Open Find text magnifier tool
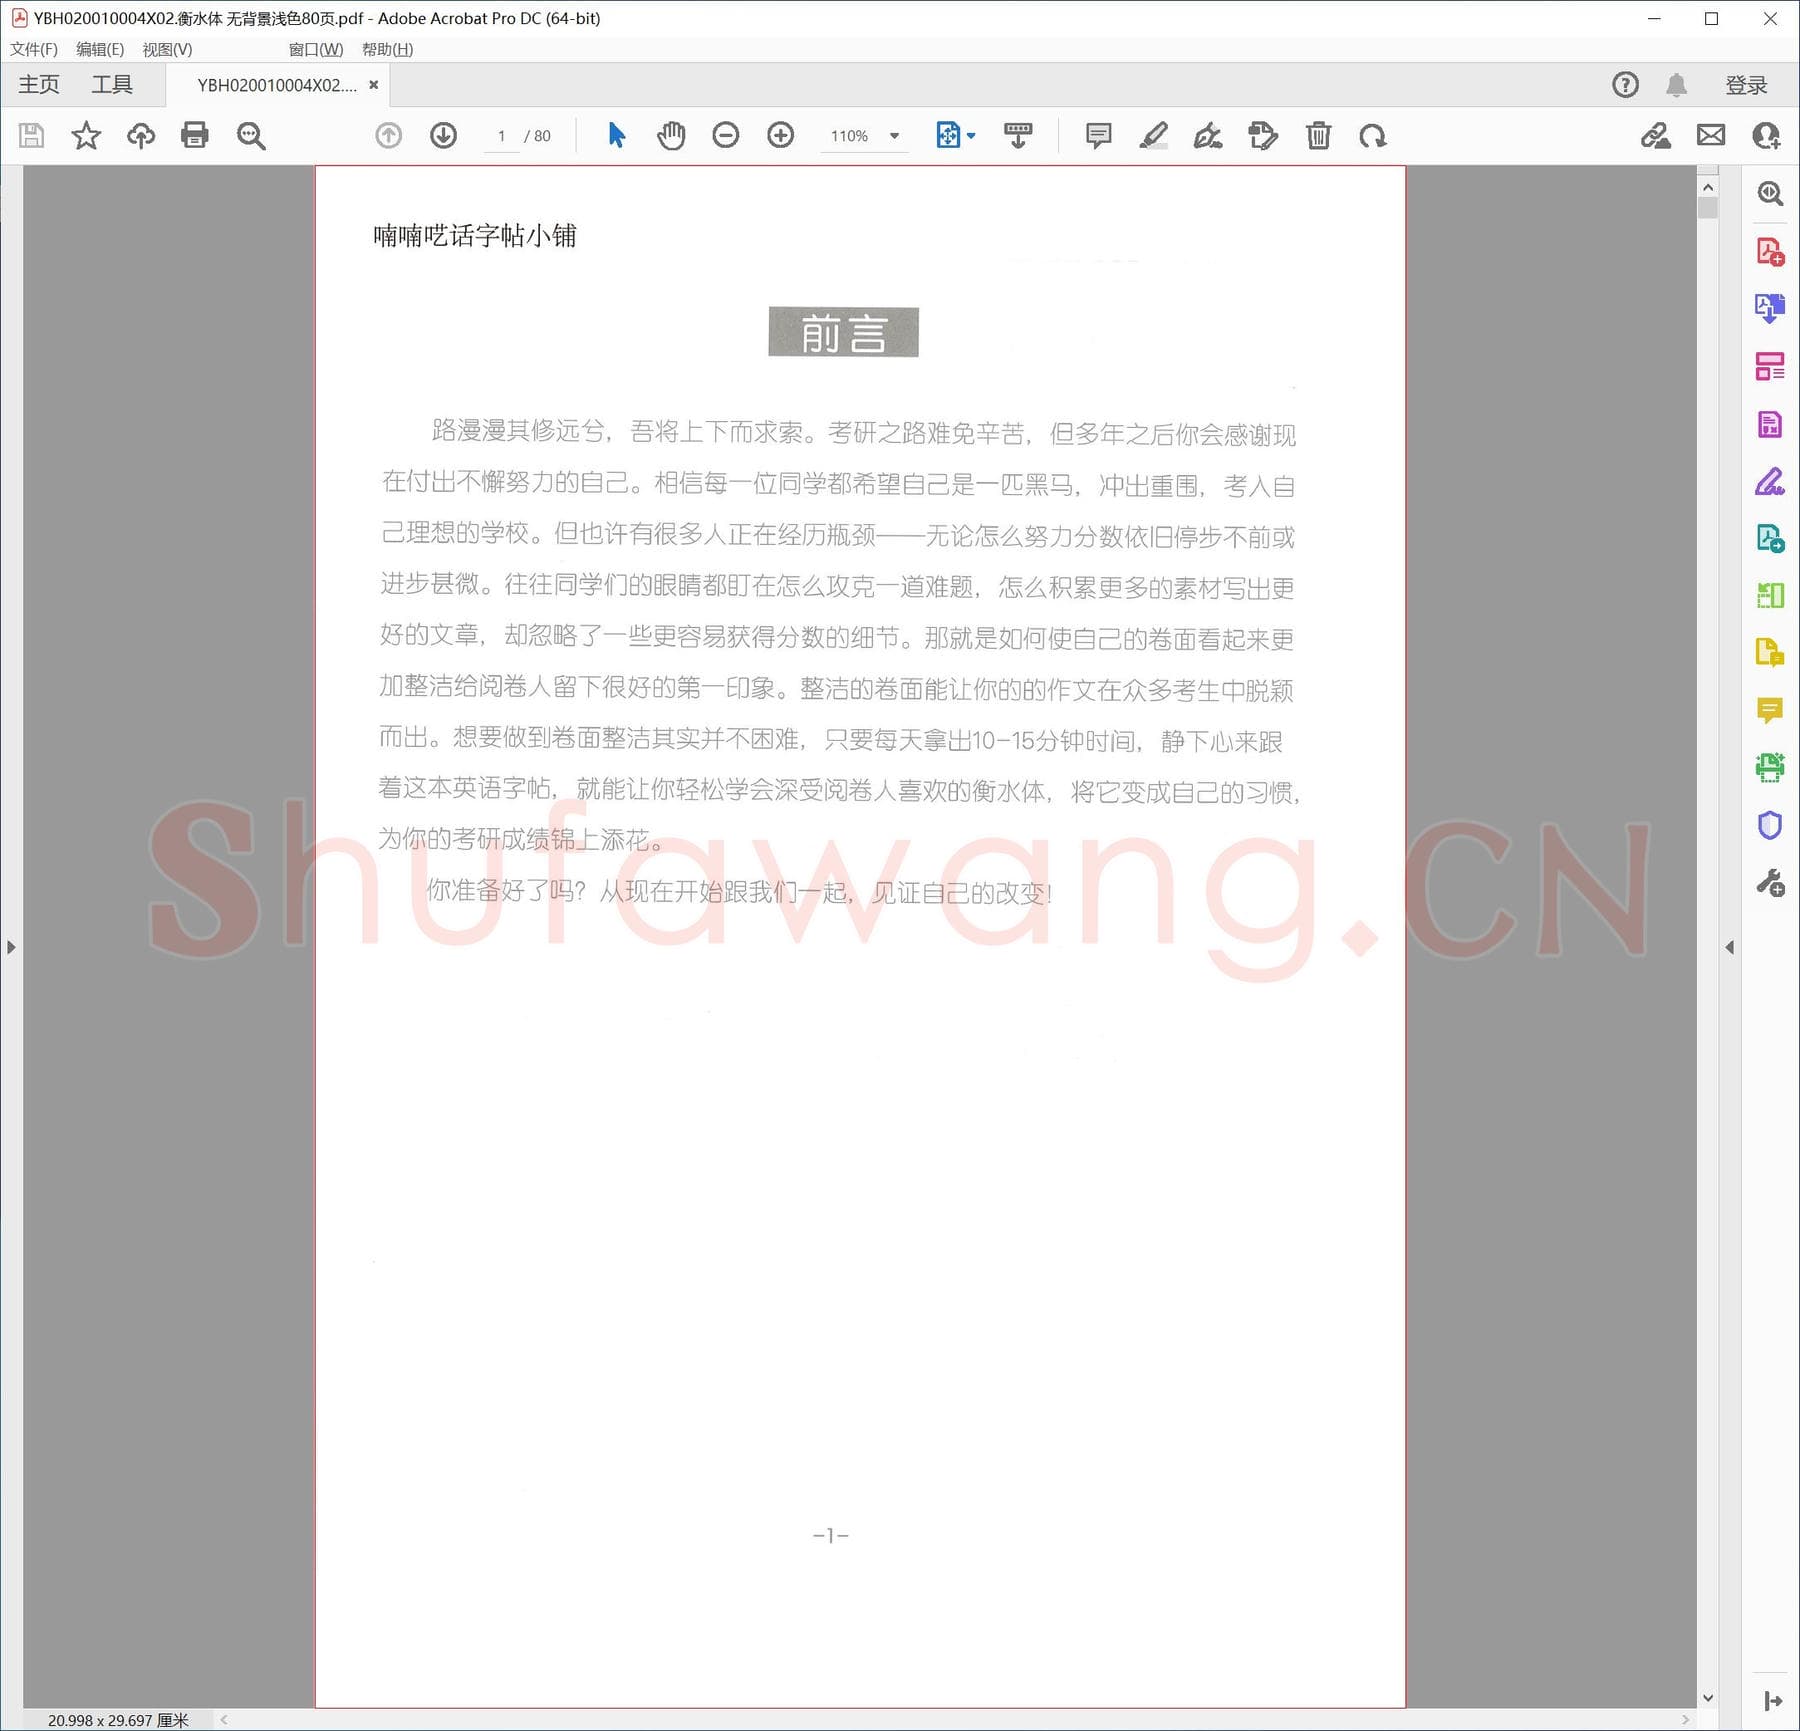The height and width of the screenshot is (1731, 1800). pyautogui.click(x=251, y=135)
